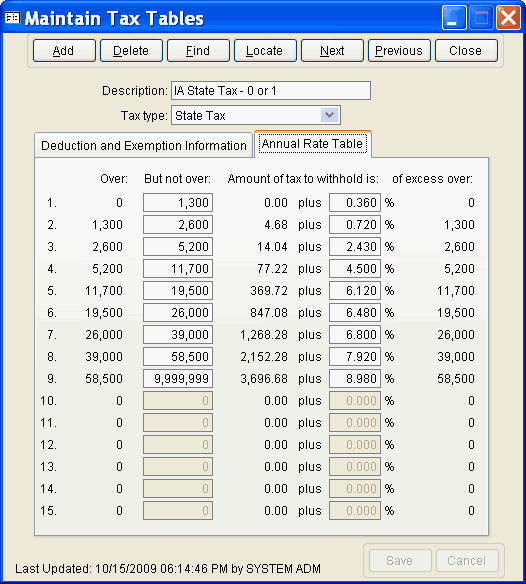Click the 'But not over:' column header

[177, 179]
